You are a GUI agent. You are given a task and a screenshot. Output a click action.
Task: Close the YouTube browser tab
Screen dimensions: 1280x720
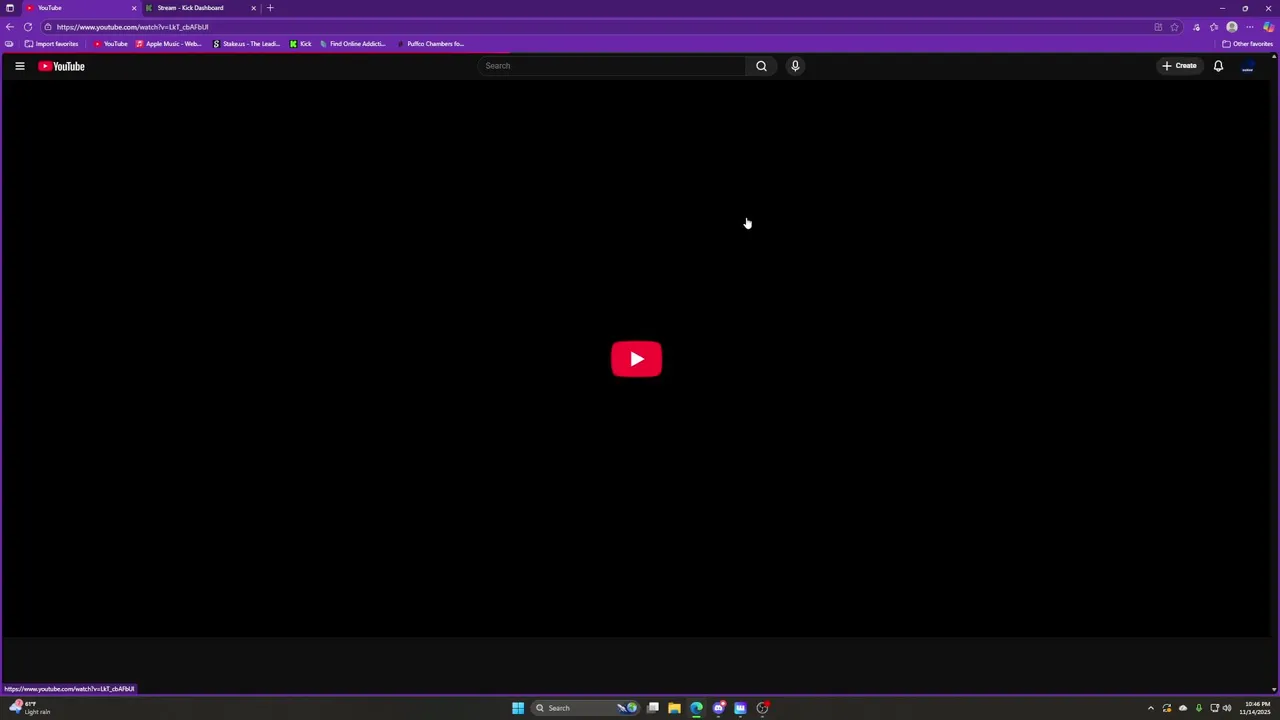134,8
